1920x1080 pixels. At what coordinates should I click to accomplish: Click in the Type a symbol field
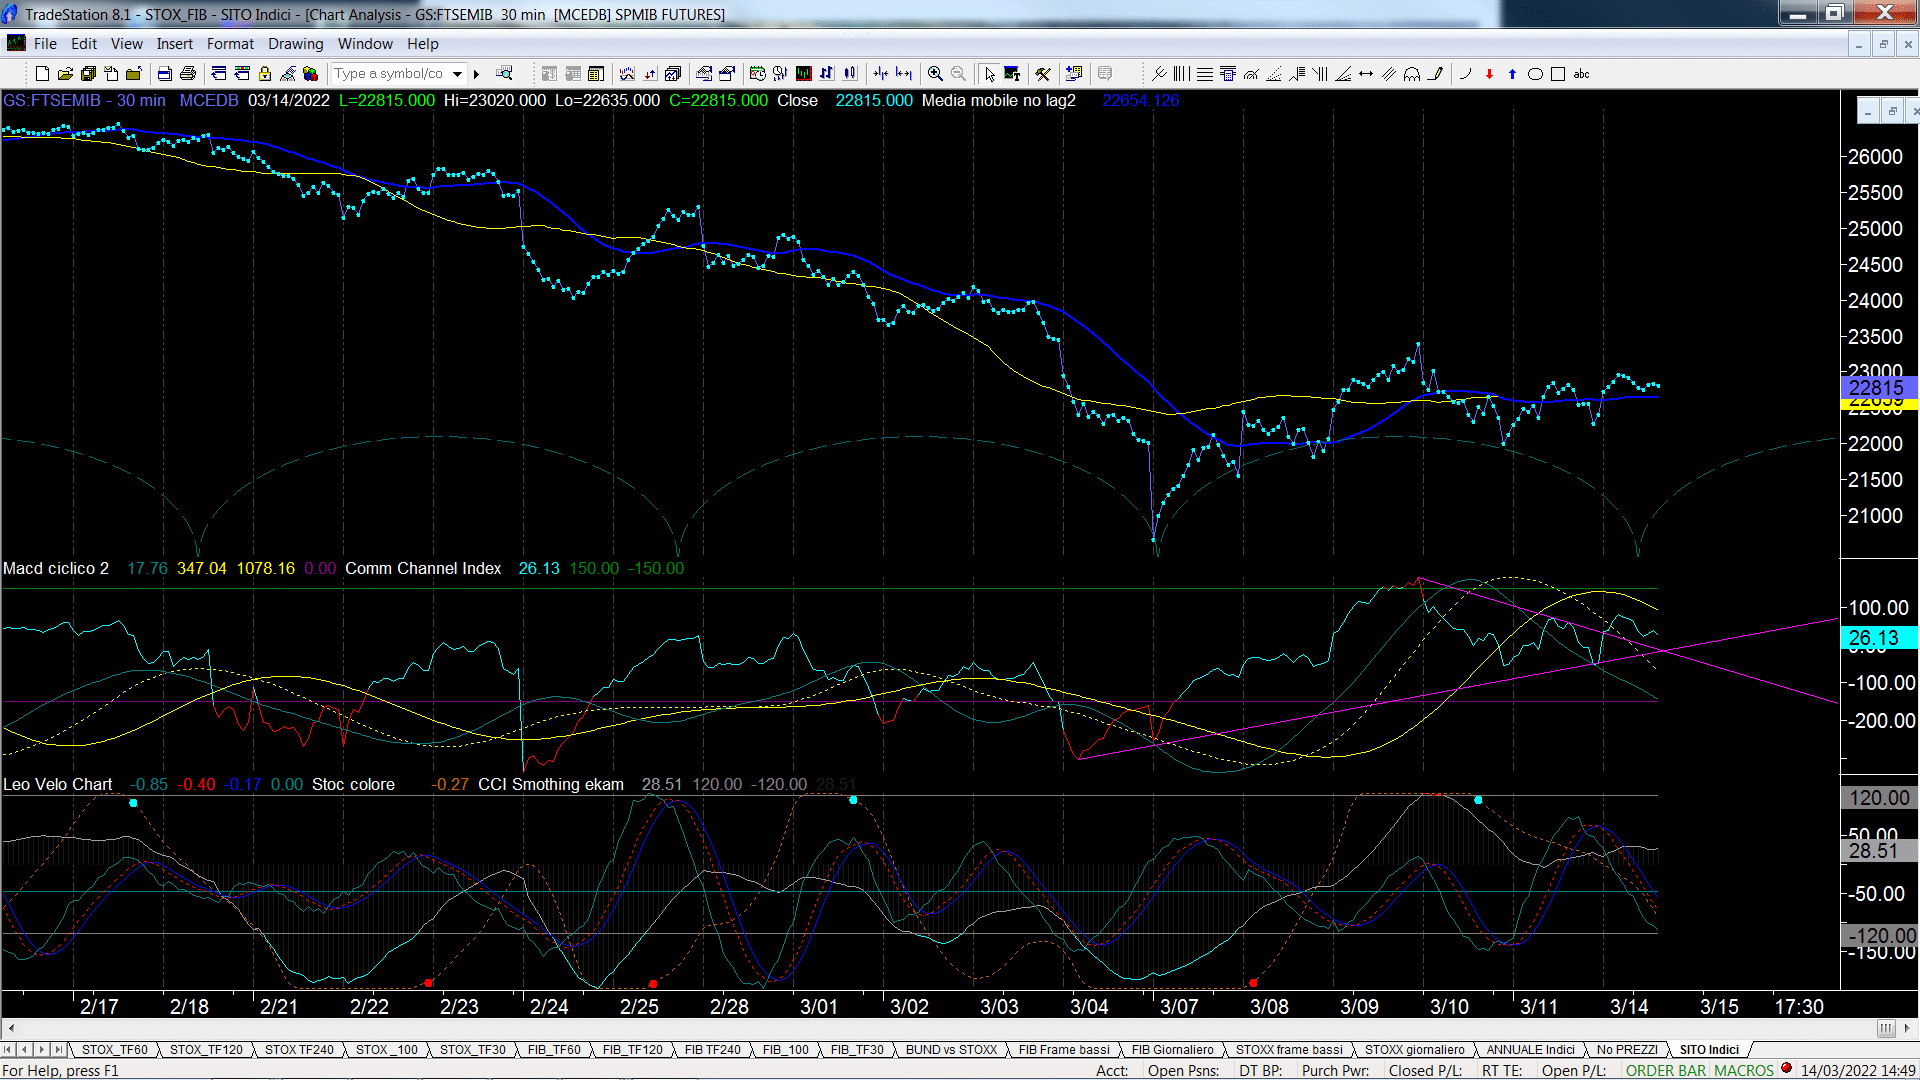(390, 74)
